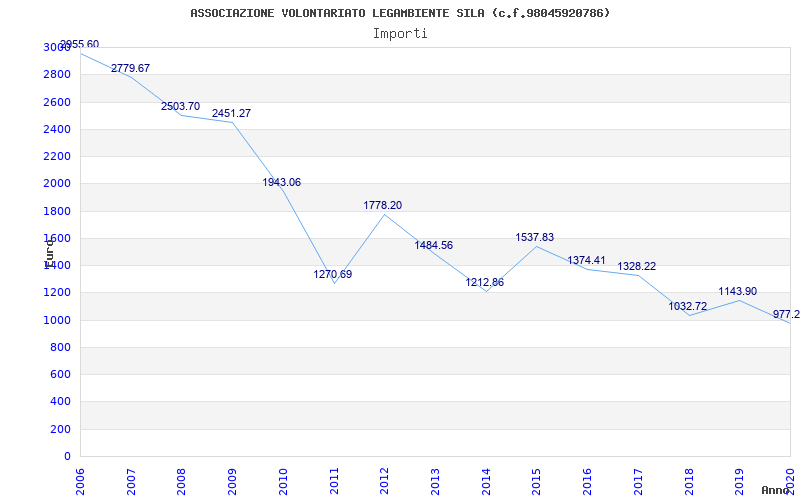Click the 0 value on y-axis
The width and height of the screenshot is (800, 500).
tap(67, 457)
